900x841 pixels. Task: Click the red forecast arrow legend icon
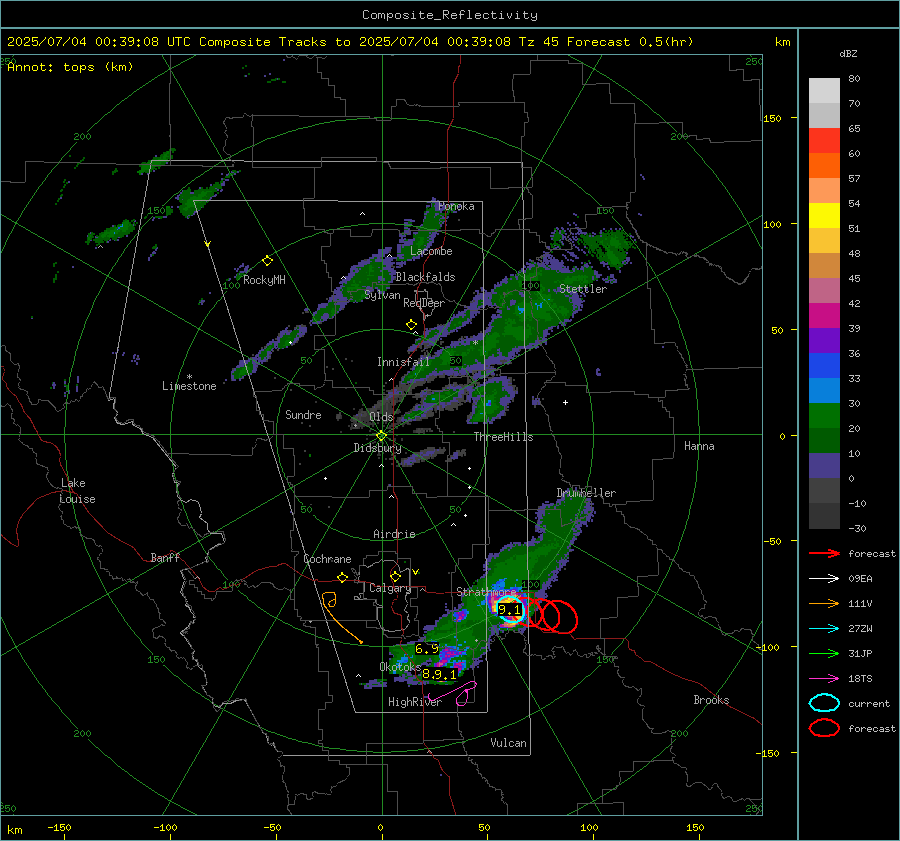[824, 553]
